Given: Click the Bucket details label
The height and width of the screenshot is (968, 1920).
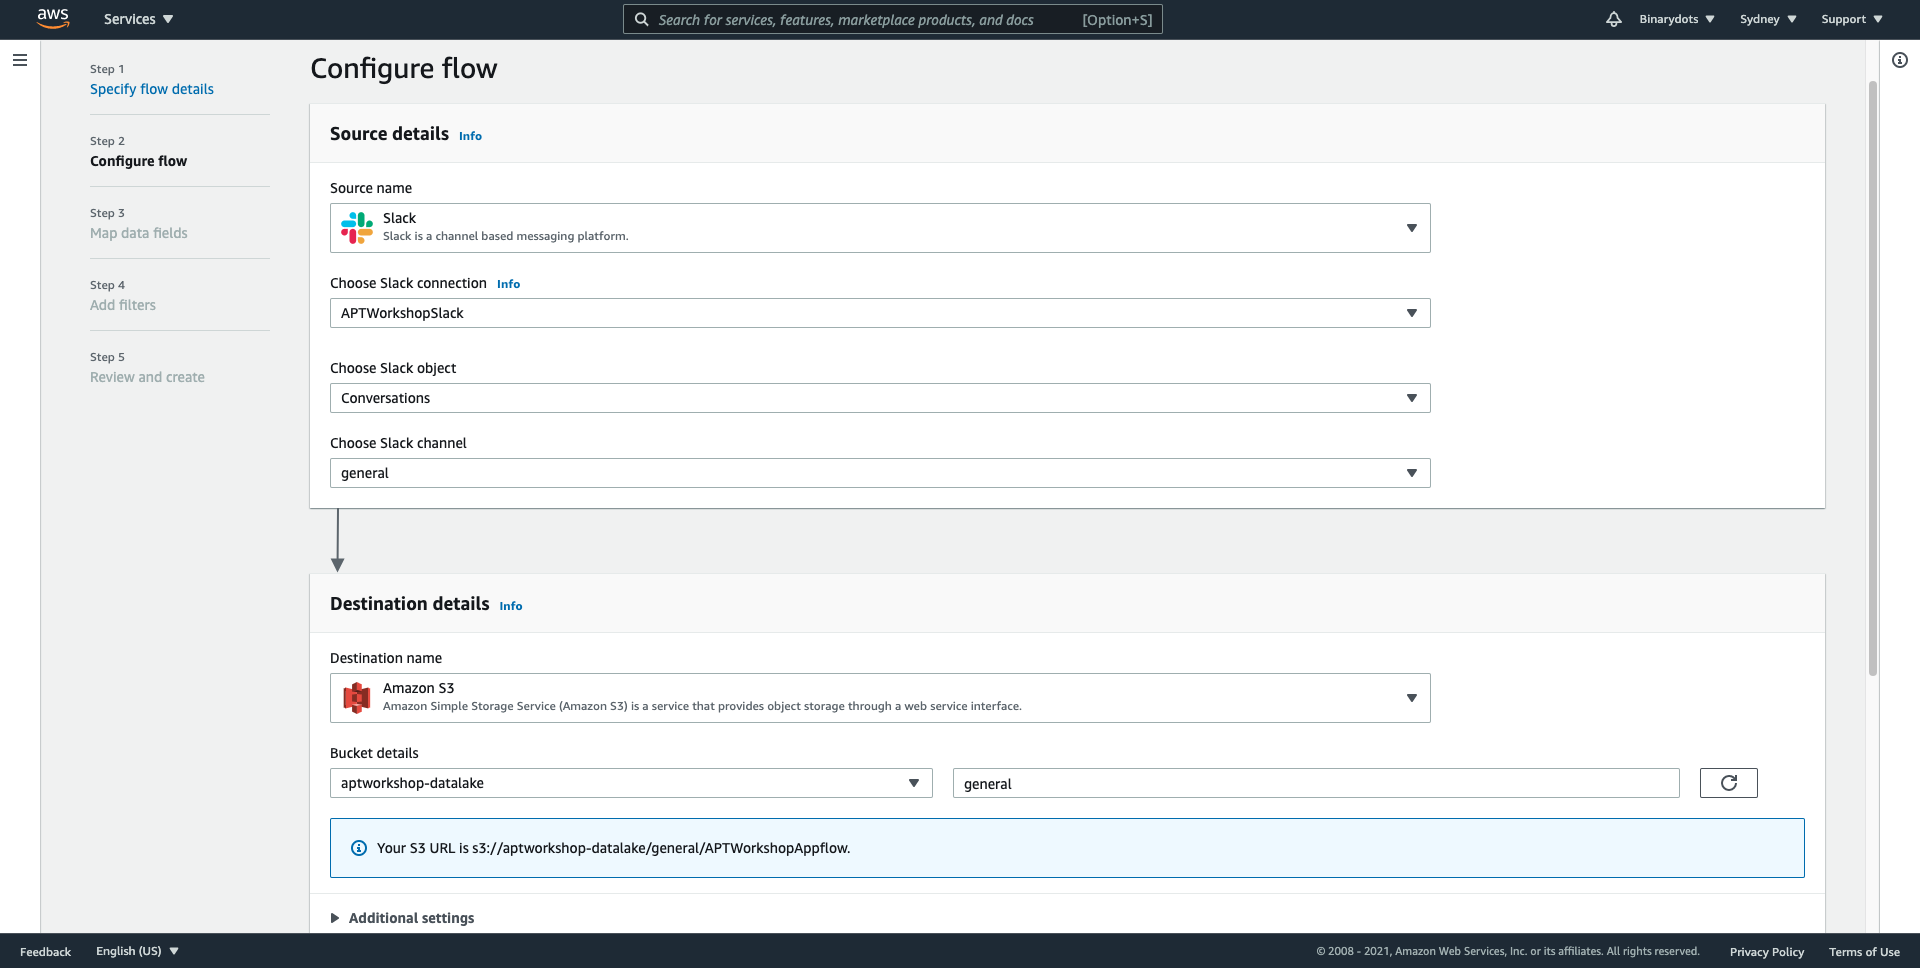Looking at the screenshot, I should [374, 753].
